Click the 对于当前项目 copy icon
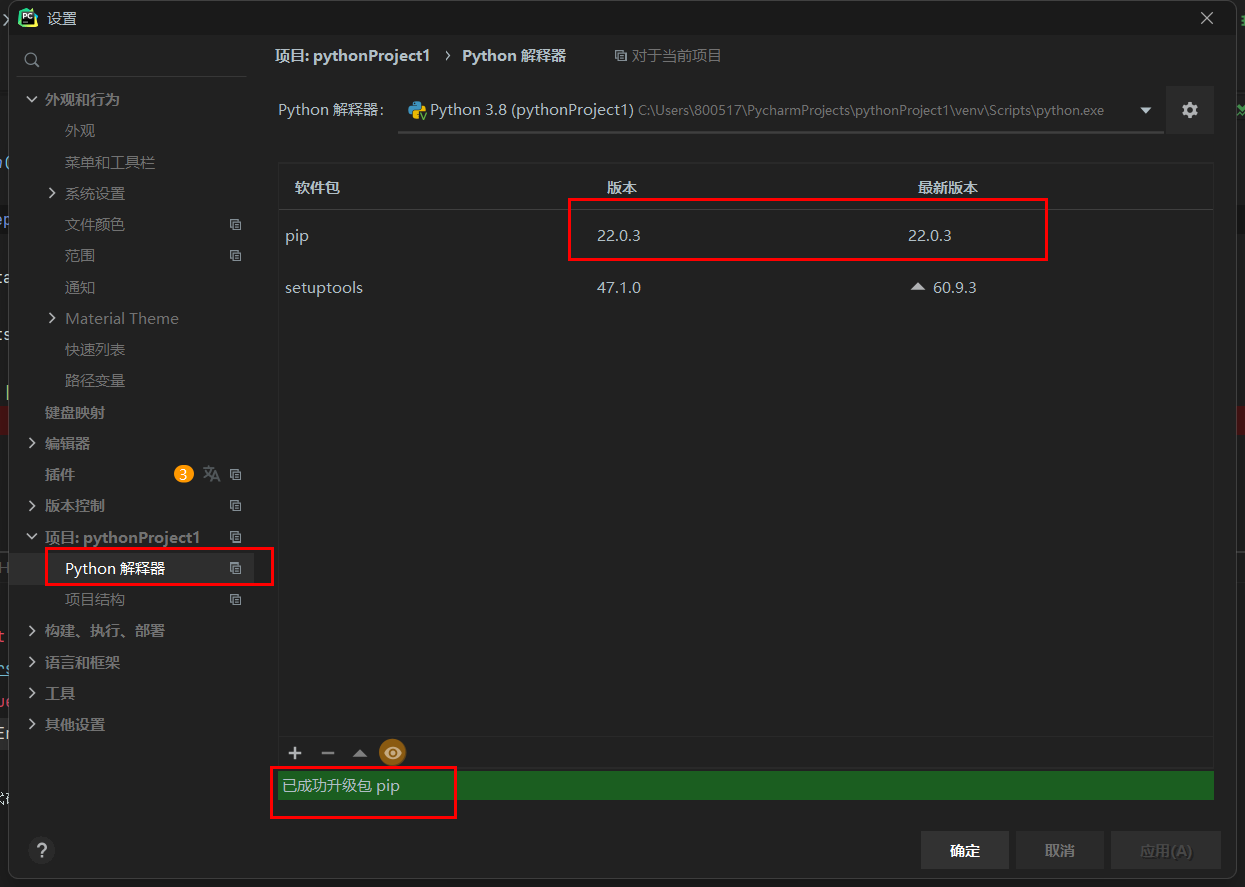This screenshot has width=1245, height=887. 621,56
